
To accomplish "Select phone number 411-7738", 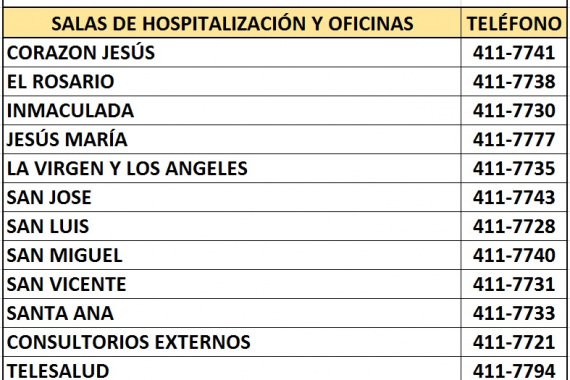I will (x=514, y=81).
